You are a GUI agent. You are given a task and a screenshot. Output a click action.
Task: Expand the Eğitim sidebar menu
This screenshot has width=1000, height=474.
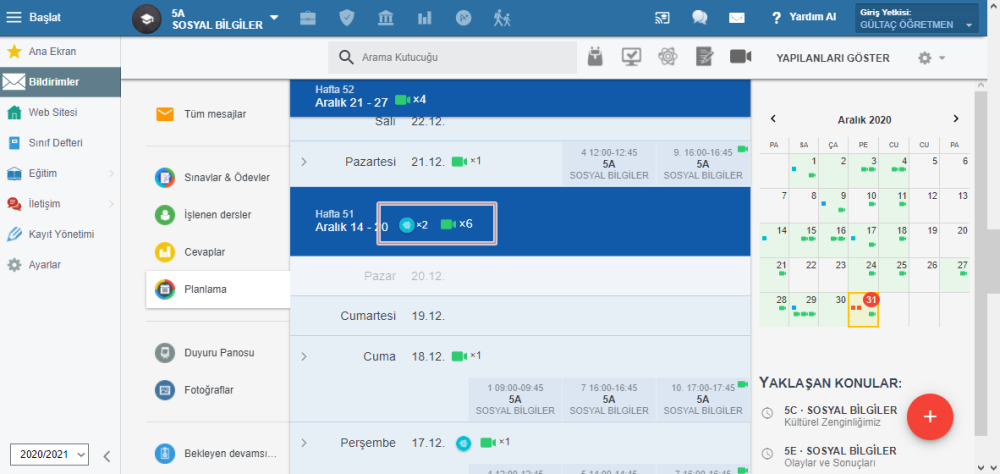[x=60, y=174]
